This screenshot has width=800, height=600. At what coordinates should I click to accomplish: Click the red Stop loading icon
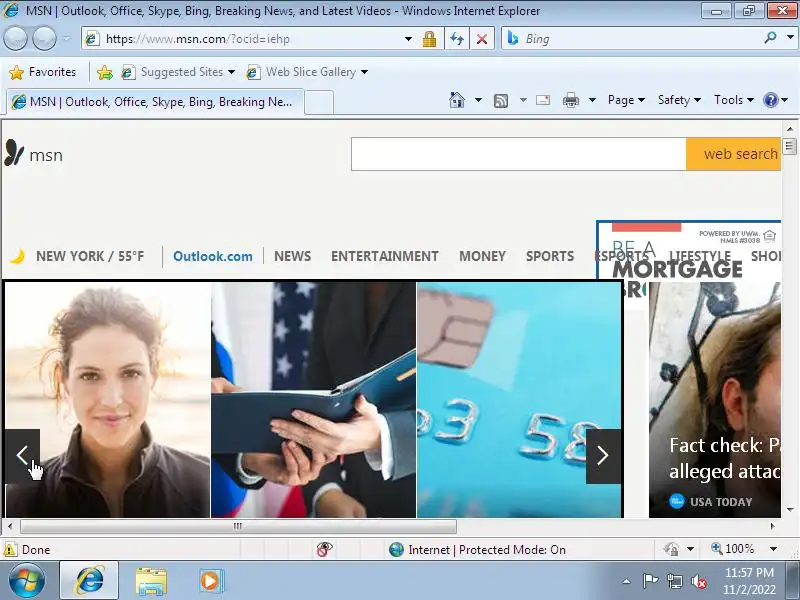point(482,39)
